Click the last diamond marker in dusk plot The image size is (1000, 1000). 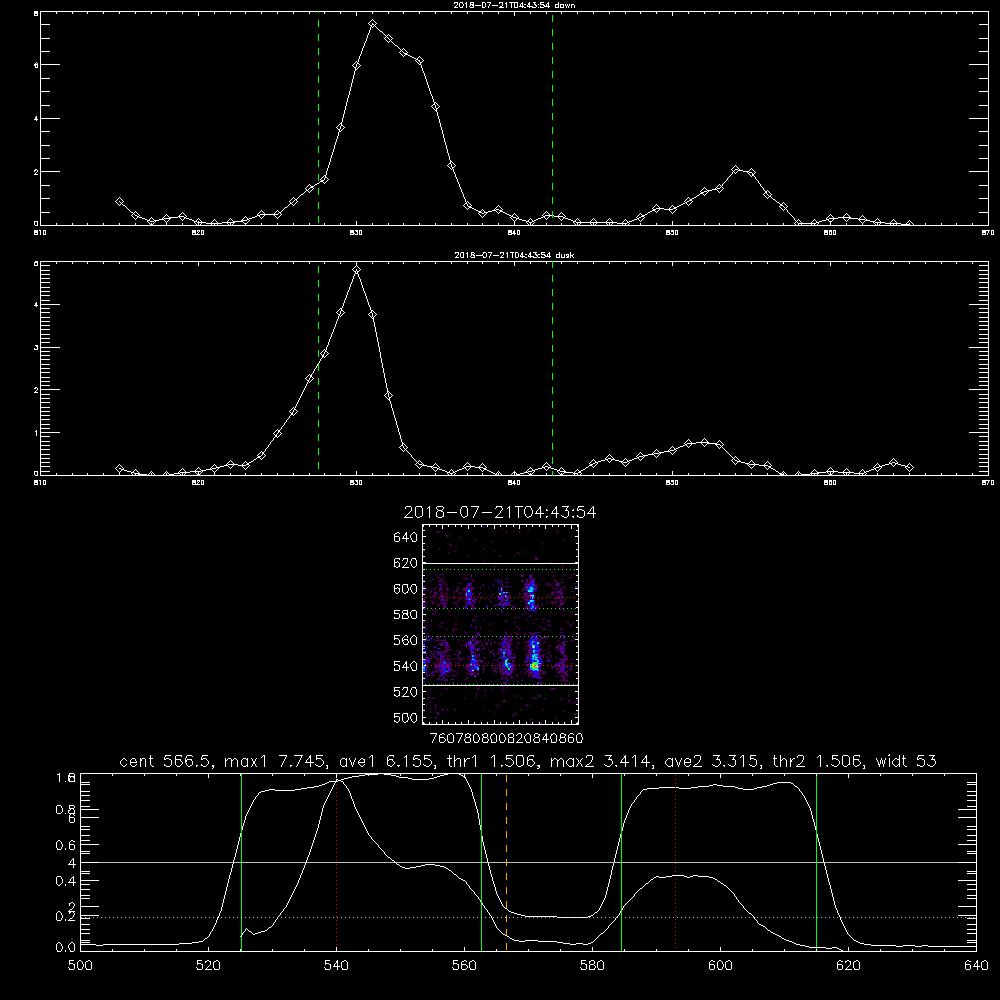(909, 467)
